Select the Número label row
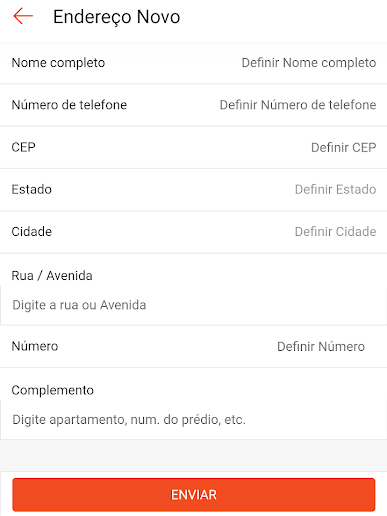The width and height of the screenshot is (387, 516). pyautogui.click(x=193, y=346)
